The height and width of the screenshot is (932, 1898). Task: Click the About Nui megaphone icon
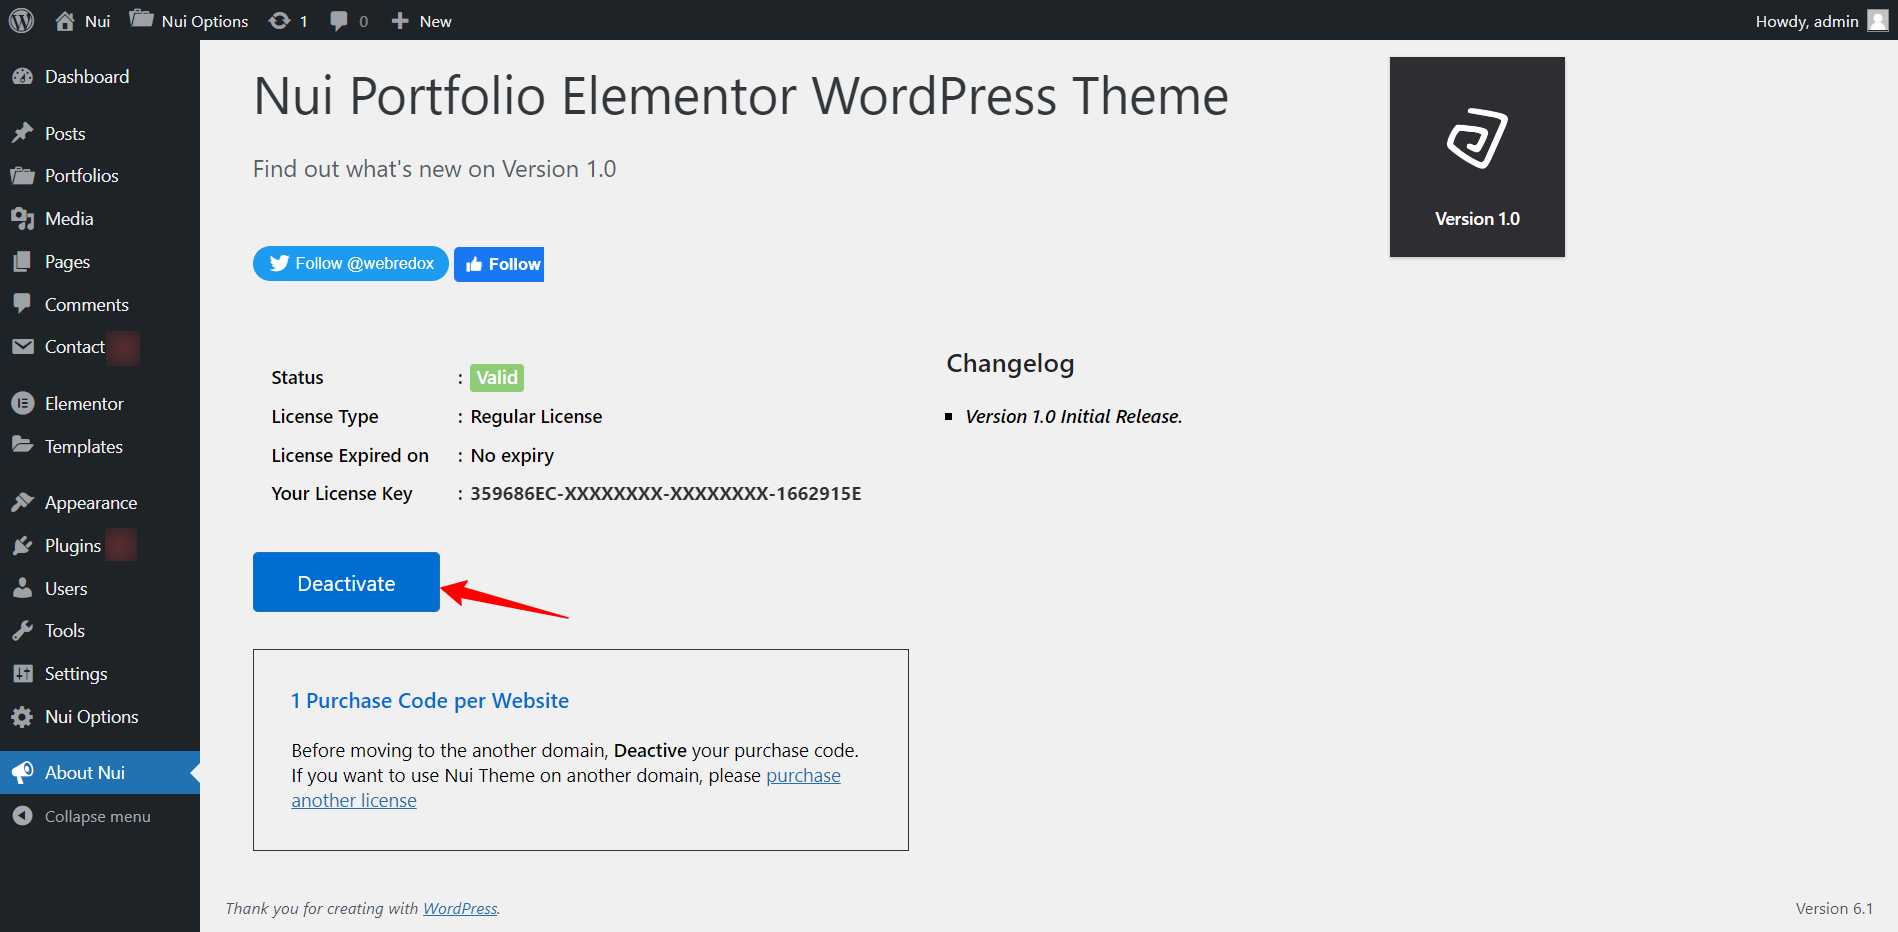point(22,773)
